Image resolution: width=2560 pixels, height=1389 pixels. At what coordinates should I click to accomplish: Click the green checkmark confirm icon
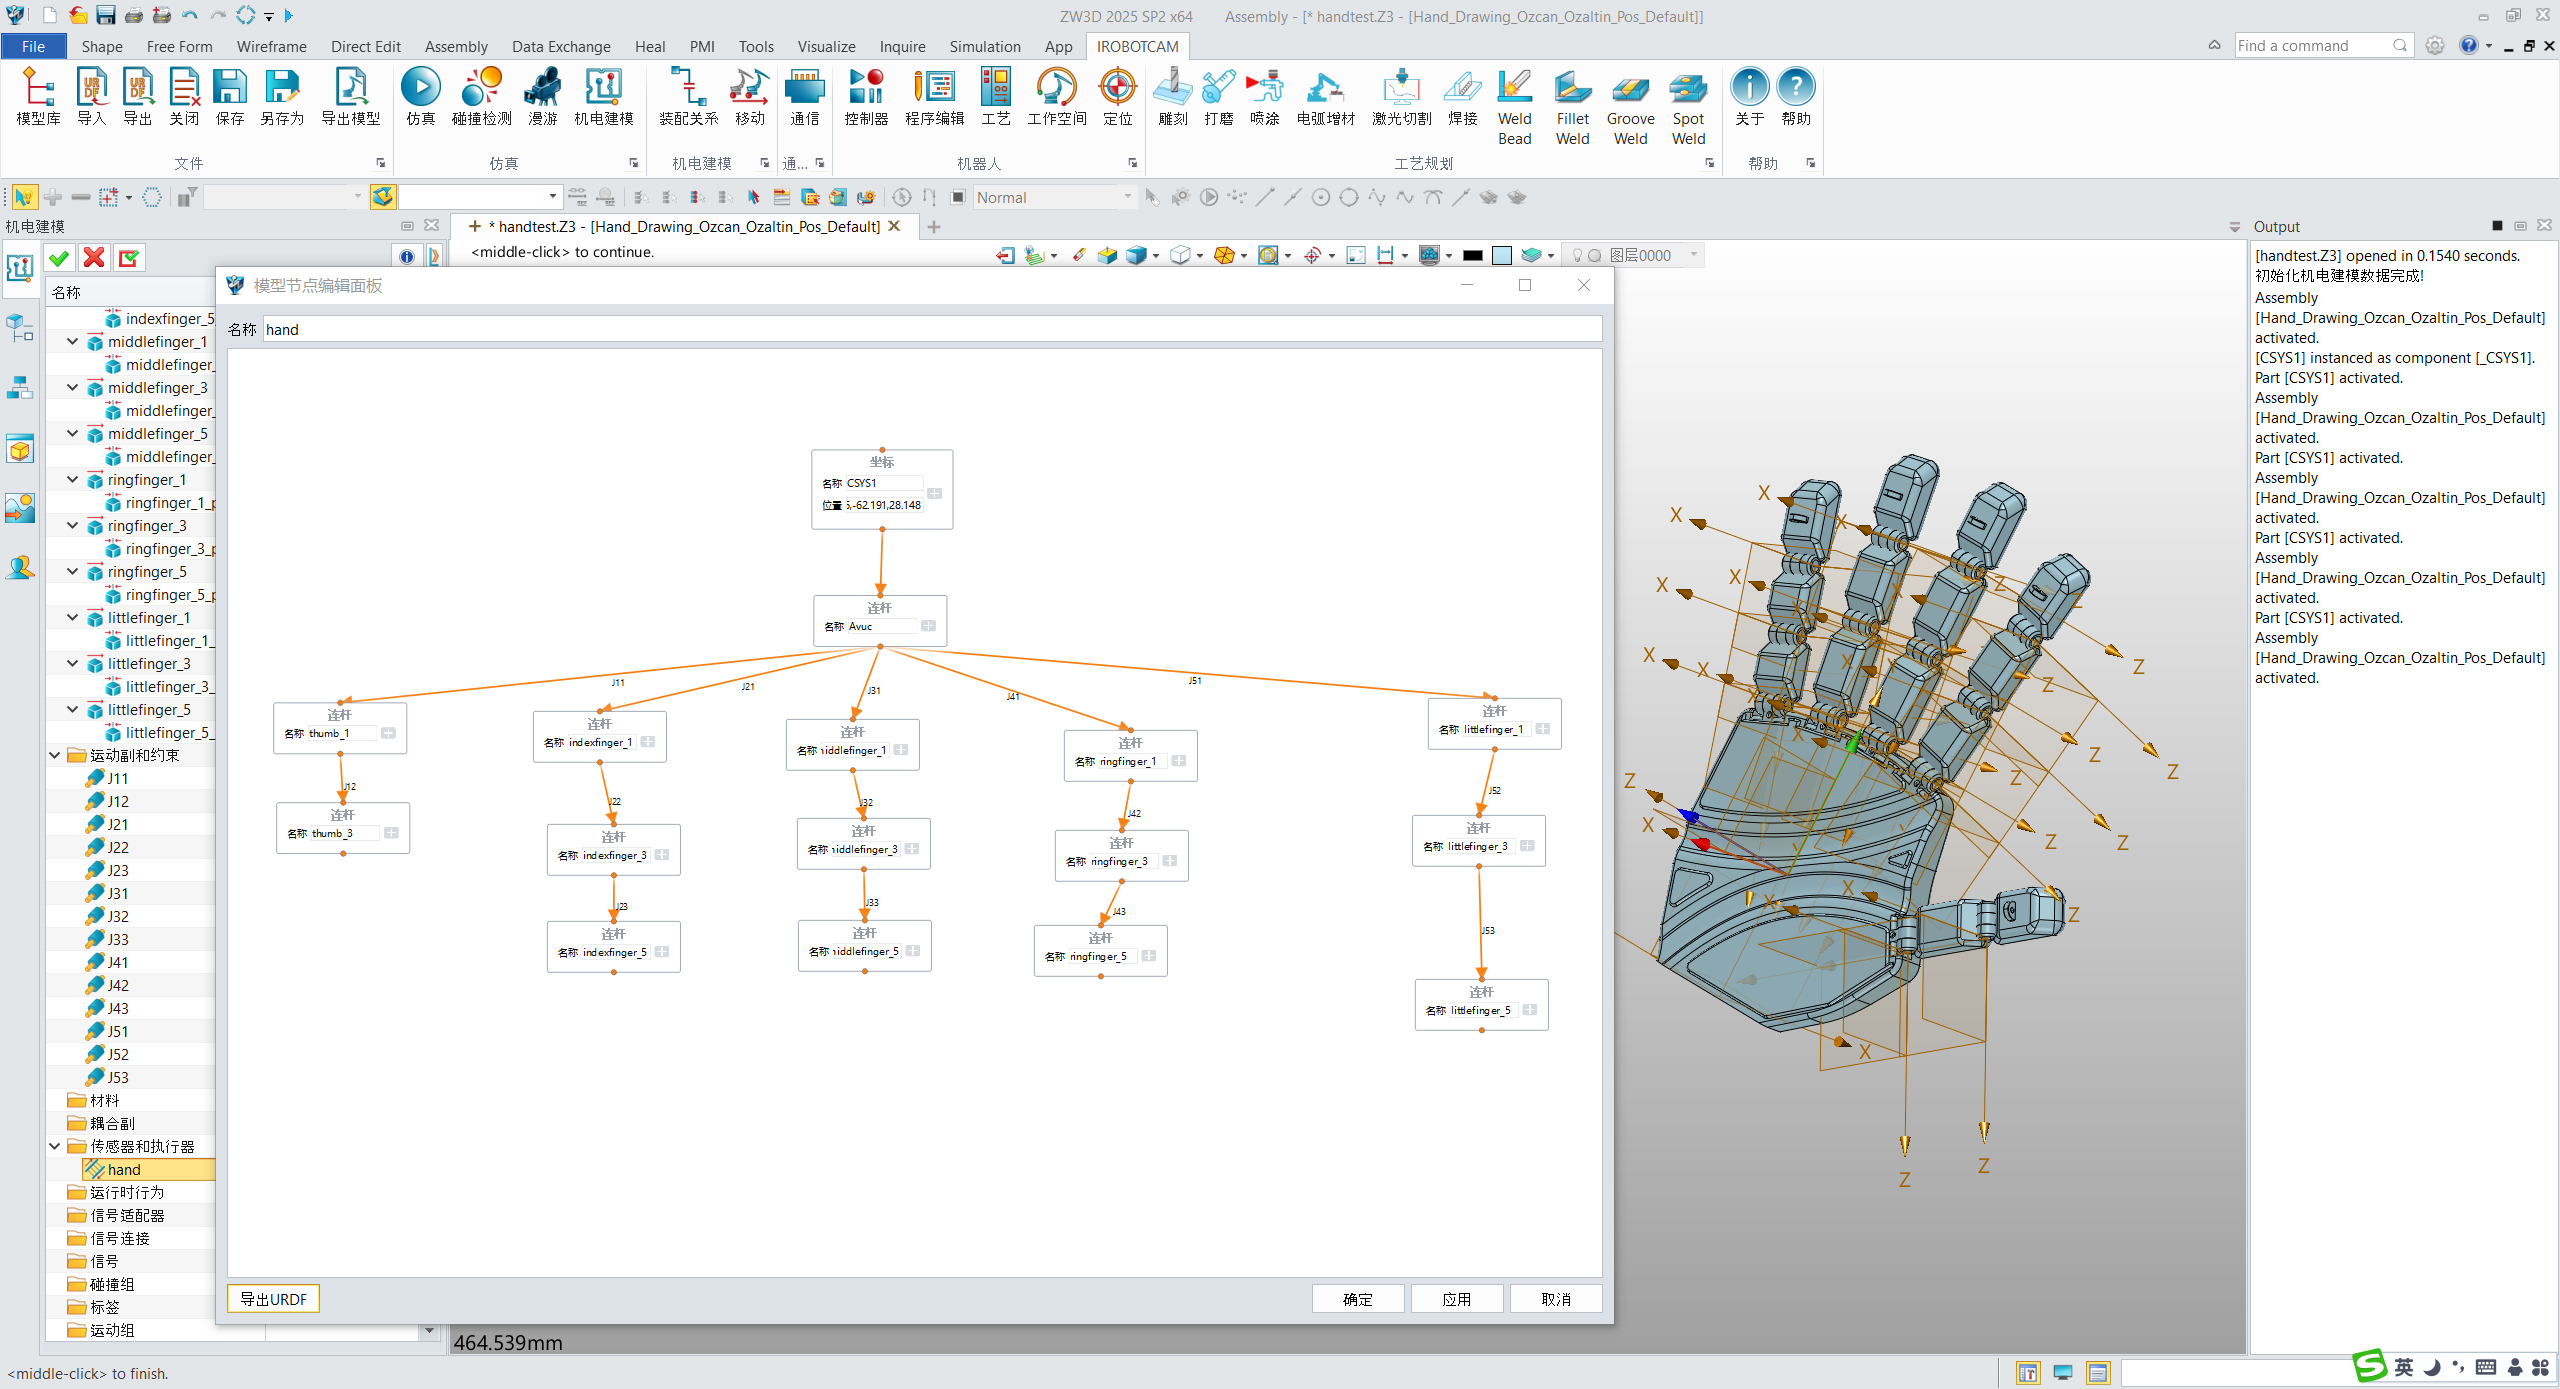click(59, 258)
